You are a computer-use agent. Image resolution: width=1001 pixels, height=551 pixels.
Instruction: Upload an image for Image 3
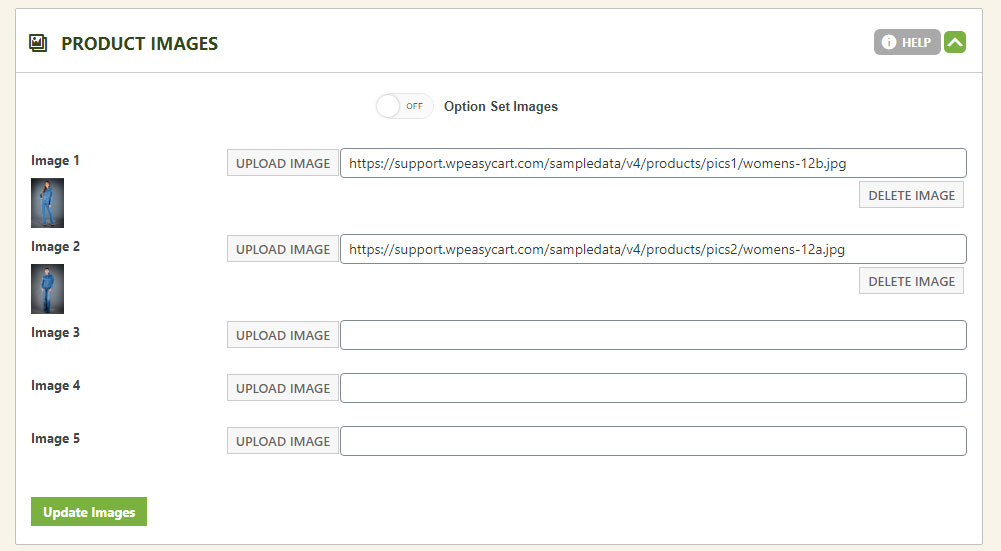(x=283, y=335)
